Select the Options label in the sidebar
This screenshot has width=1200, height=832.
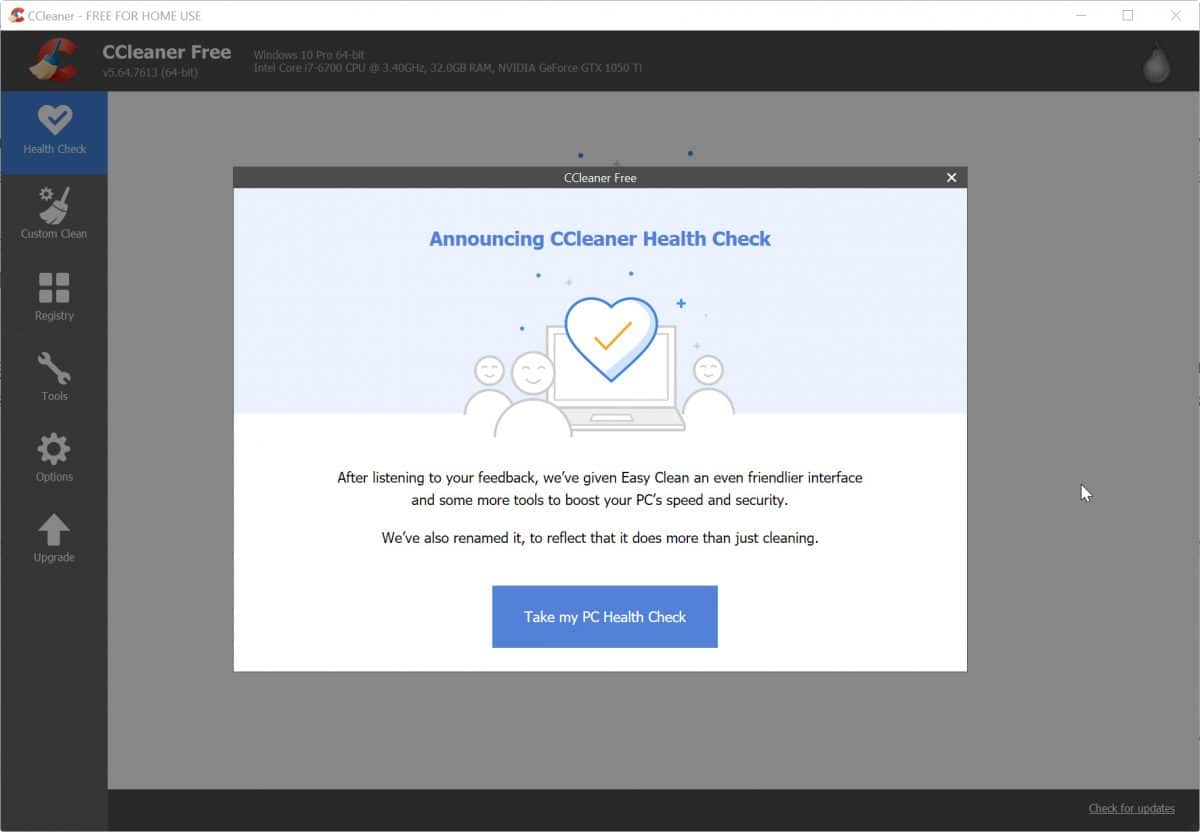[54, 476]
